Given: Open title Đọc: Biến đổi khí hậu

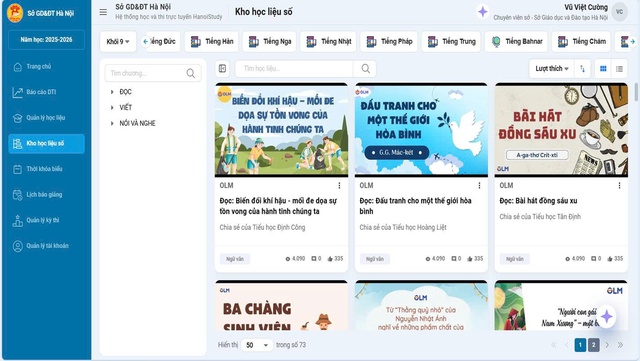Looking at the screenshot, I should 278,206.
